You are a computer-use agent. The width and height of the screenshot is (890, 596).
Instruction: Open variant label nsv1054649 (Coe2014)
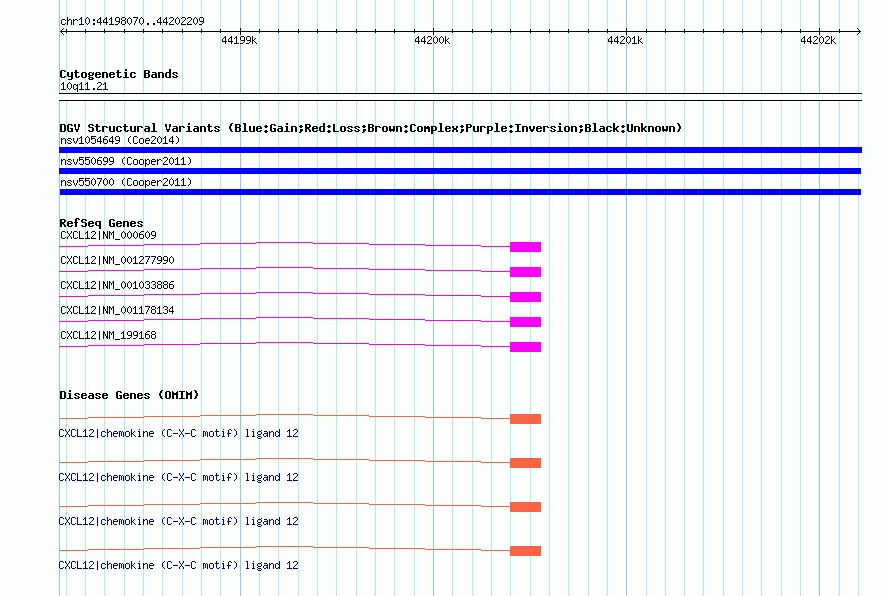(120, 140)
